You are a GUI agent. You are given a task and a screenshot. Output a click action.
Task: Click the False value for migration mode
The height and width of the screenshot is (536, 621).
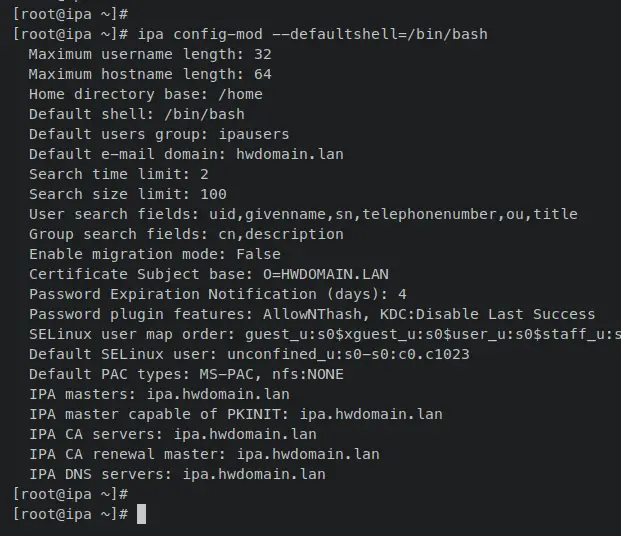(258, 254)
